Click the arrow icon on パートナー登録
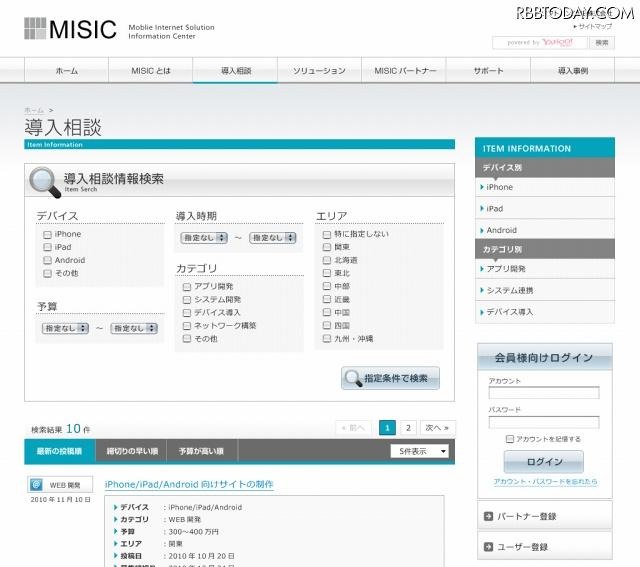 (488, 516)
